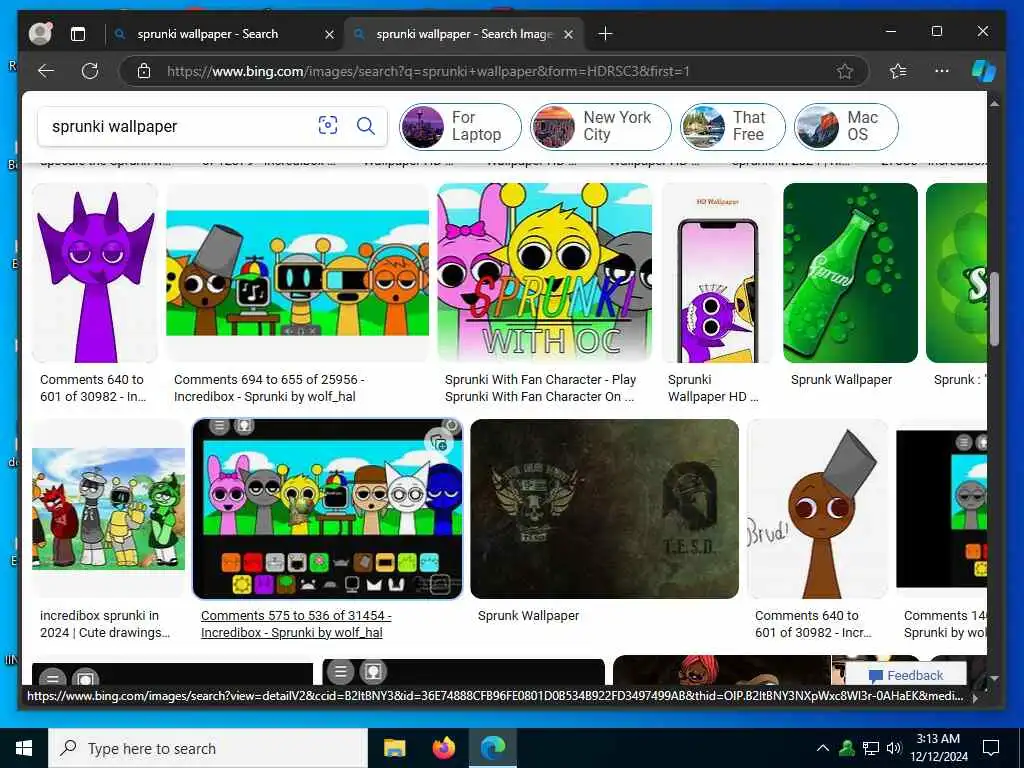This screenshot has width=1024, height=768.
Task: Click the Feedback button
Action: pos(906,675)
